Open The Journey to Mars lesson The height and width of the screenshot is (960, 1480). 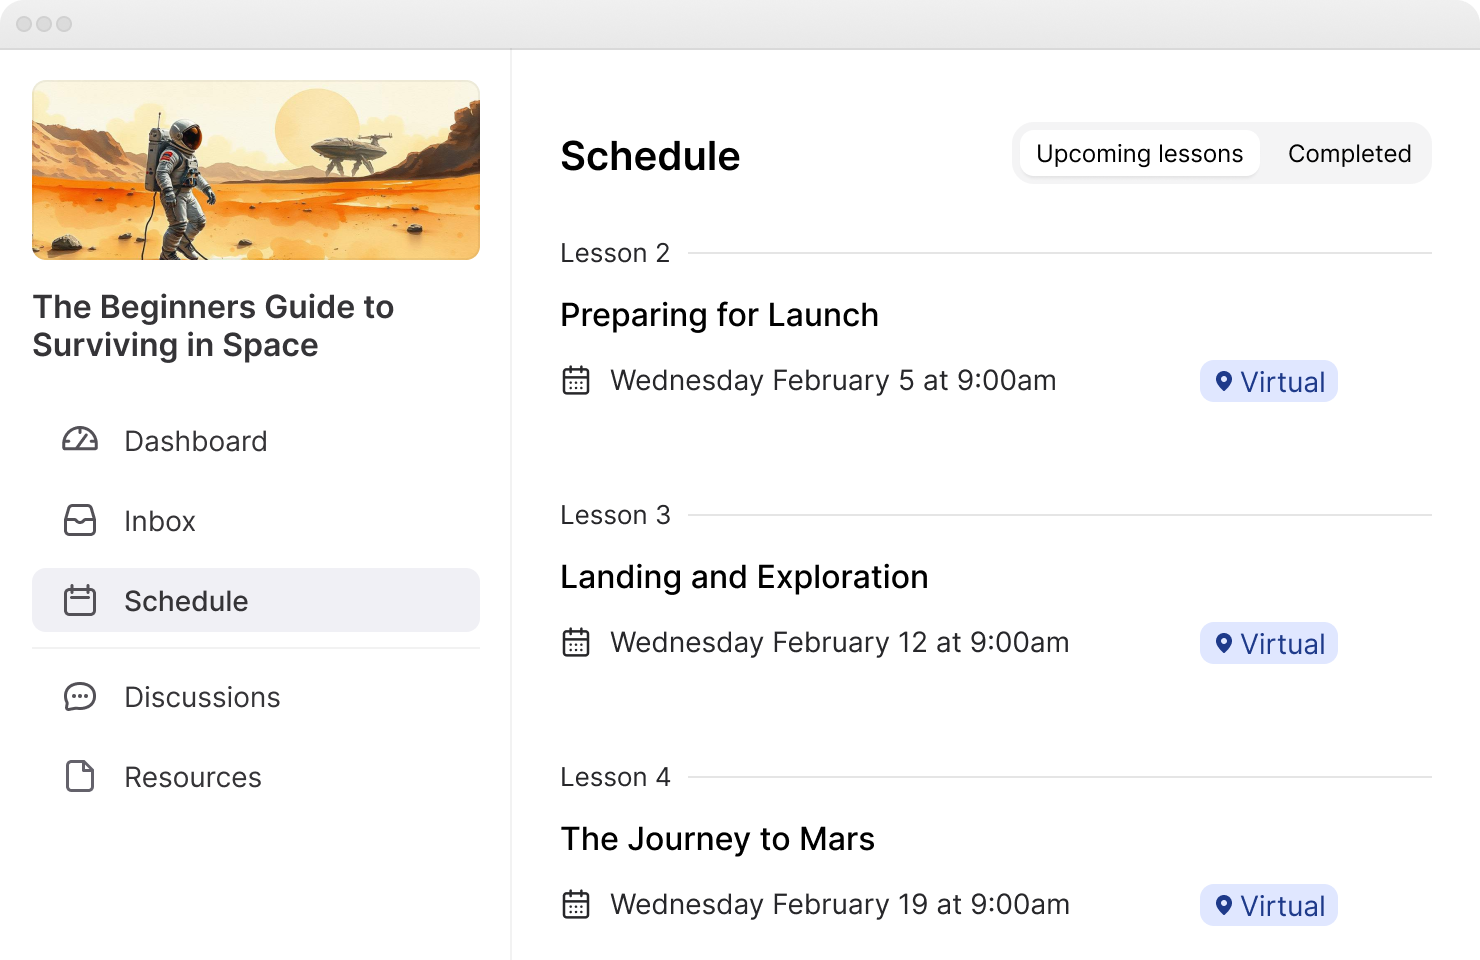[x=717, y=839]
